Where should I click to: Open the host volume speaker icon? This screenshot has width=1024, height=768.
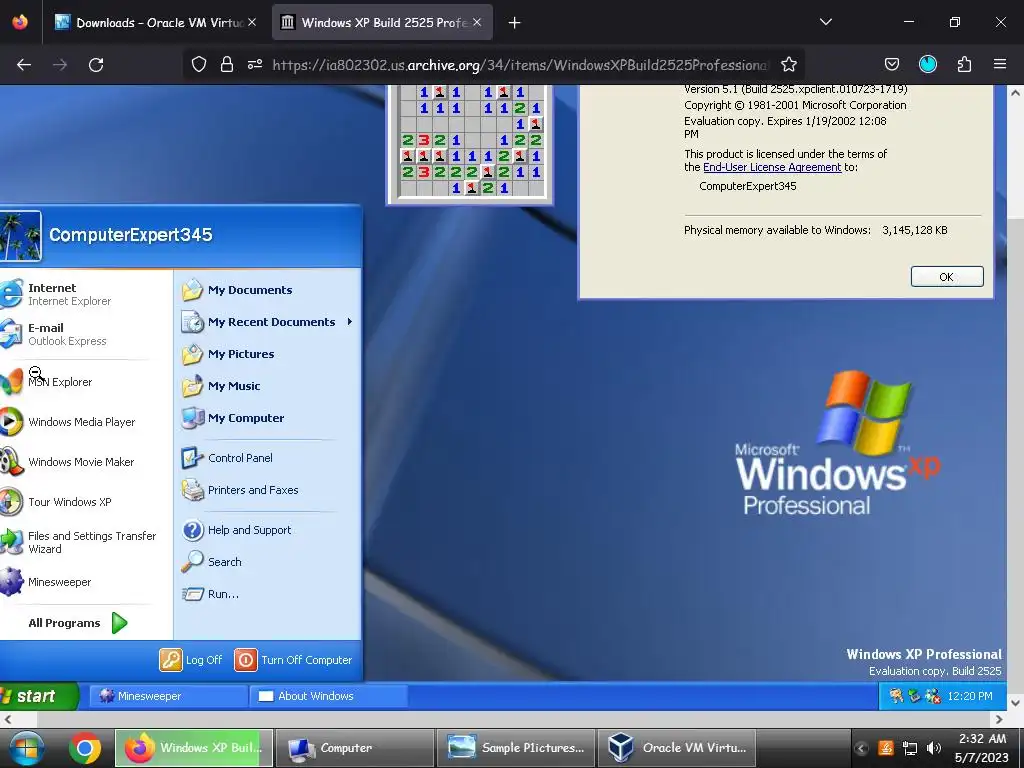[x=934, y=748]
